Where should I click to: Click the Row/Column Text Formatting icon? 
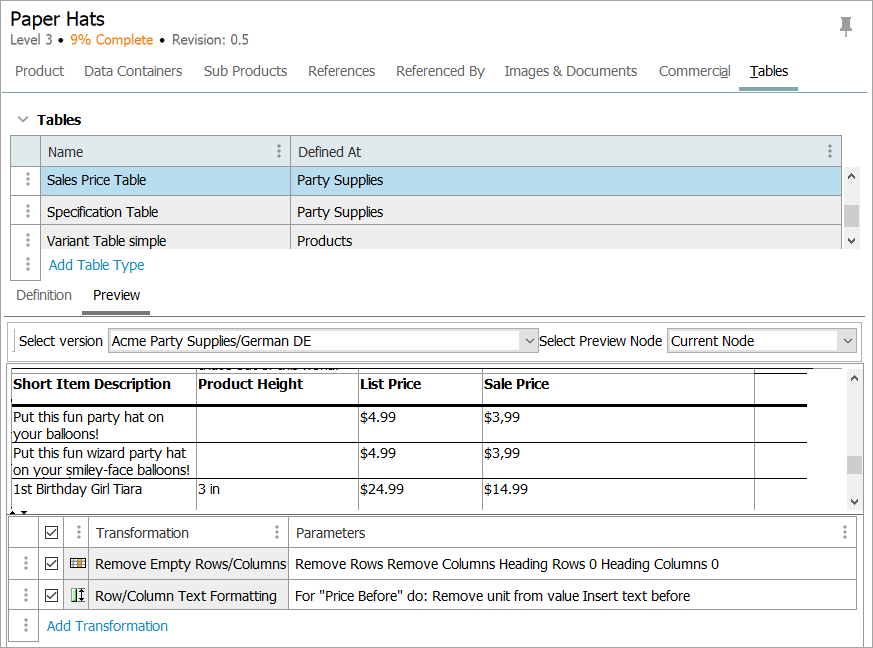click(x=78, y=595)
